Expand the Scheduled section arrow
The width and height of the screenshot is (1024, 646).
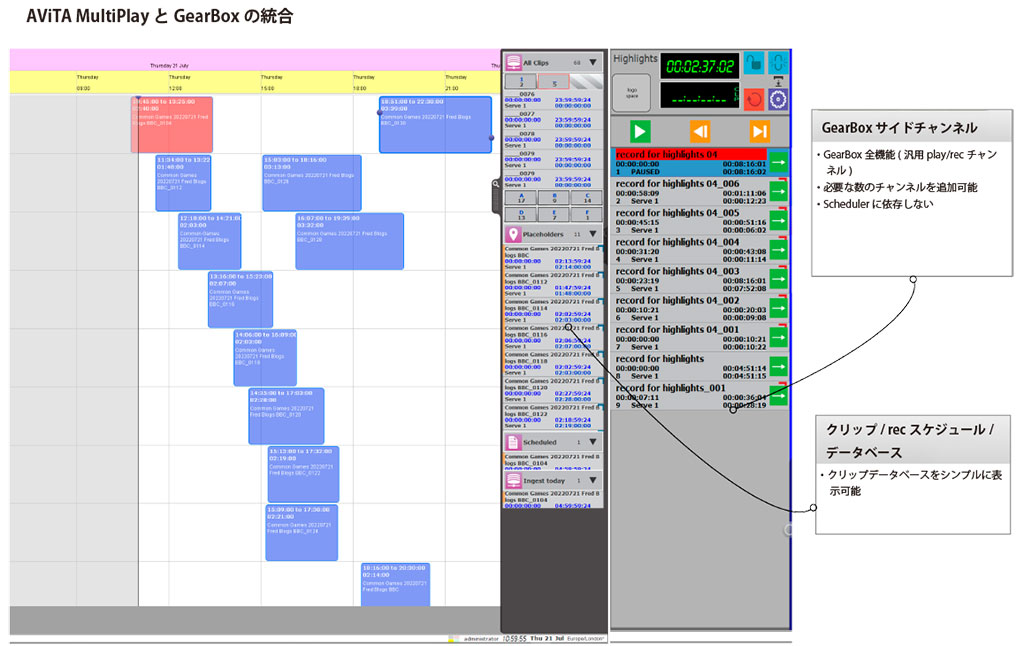pos(593,441)
